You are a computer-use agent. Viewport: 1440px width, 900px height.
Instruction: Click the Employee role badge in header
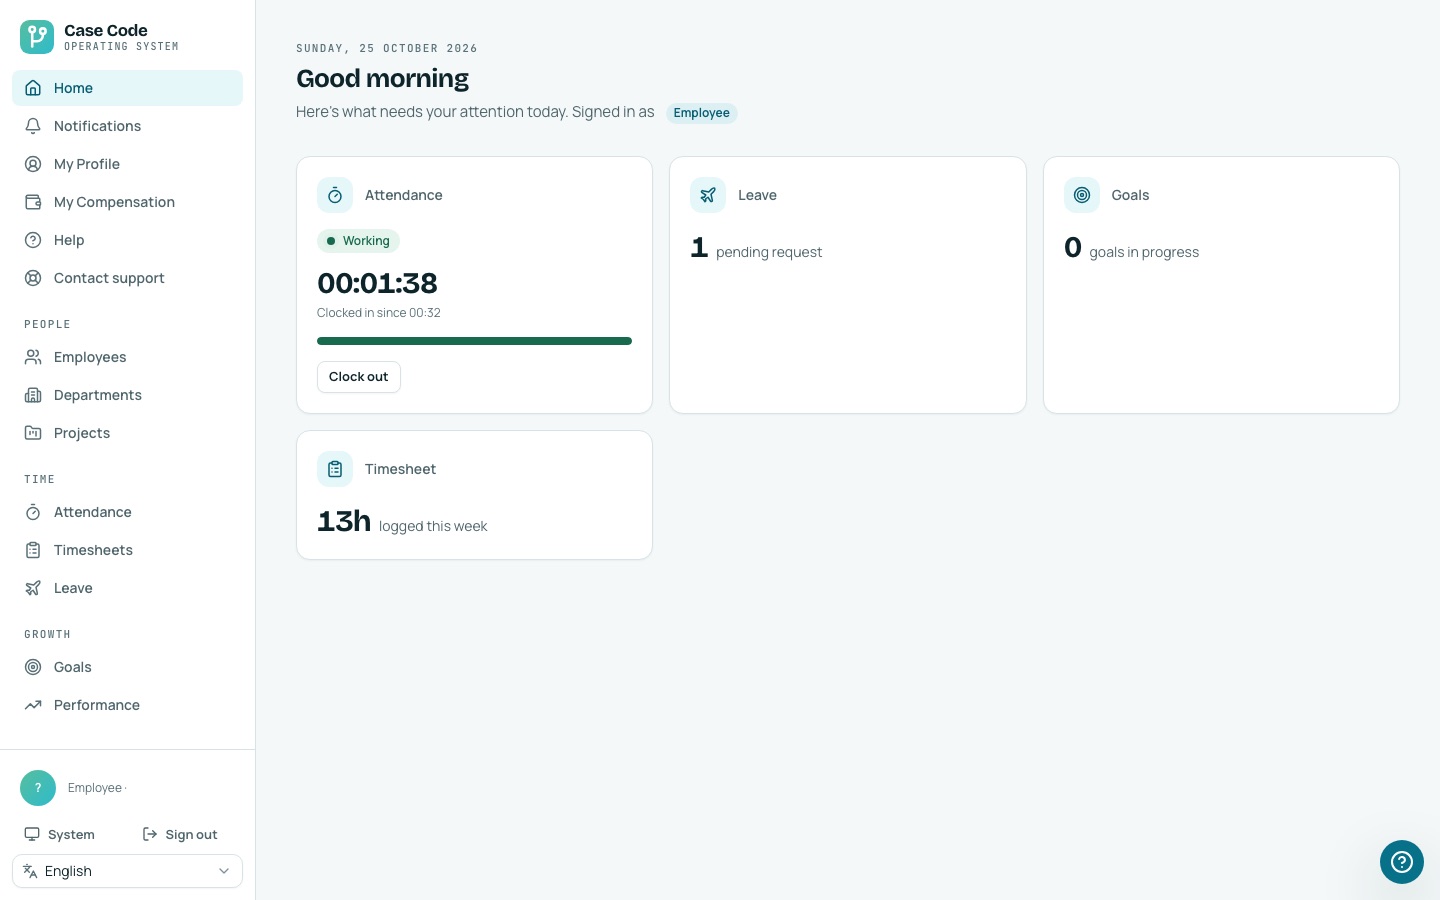(702, 113)
